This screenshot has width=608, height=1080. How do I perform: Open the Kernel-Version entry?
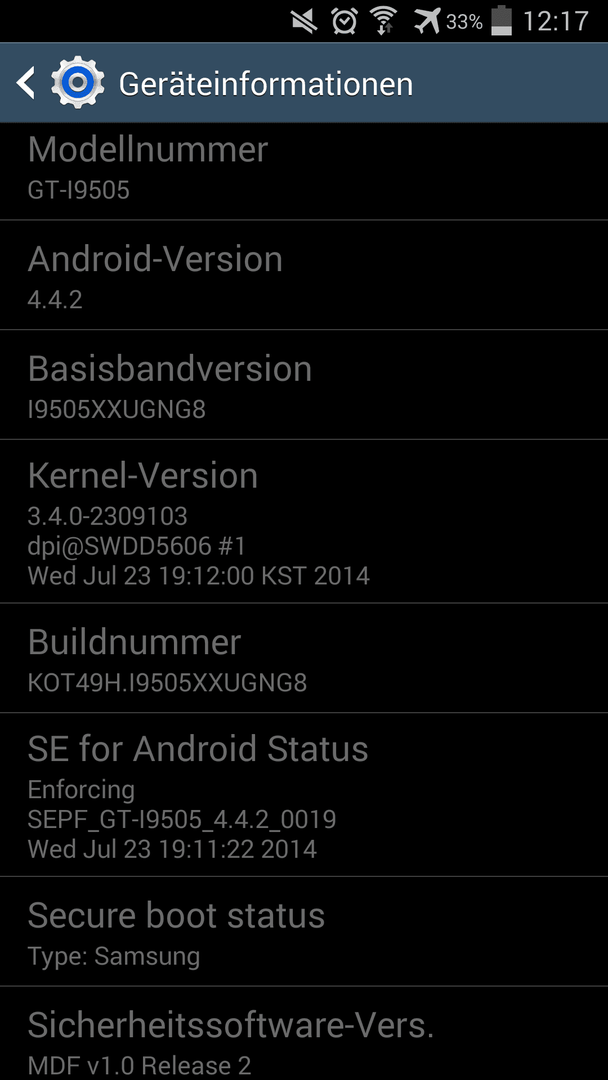(304, 521)
